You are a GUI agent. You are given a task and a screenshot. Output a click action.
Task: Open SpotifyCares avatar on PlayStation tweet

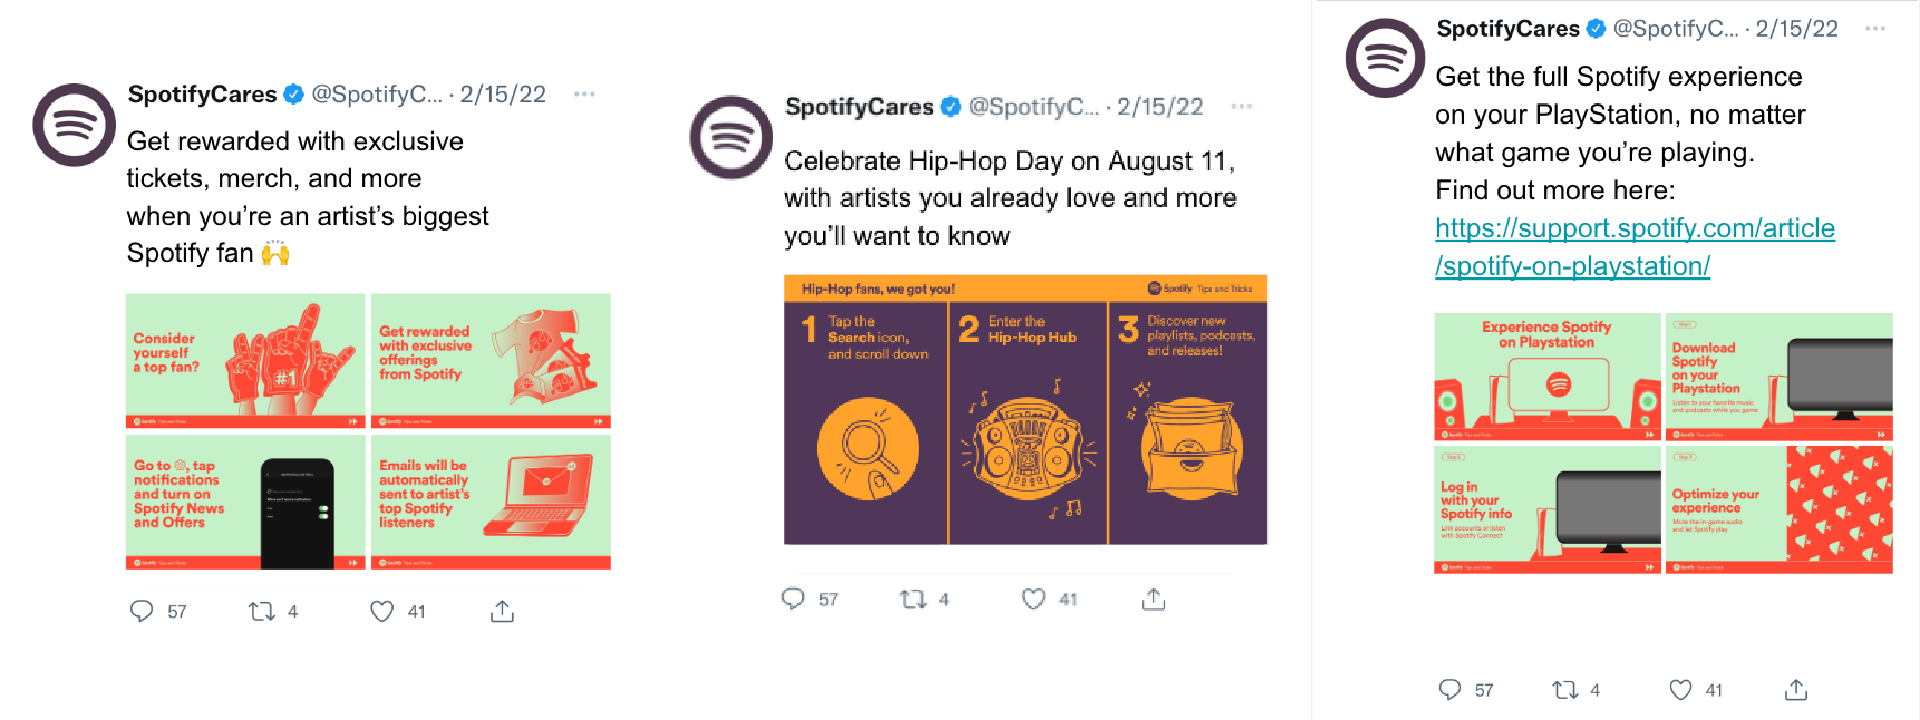coord(1385,58)
